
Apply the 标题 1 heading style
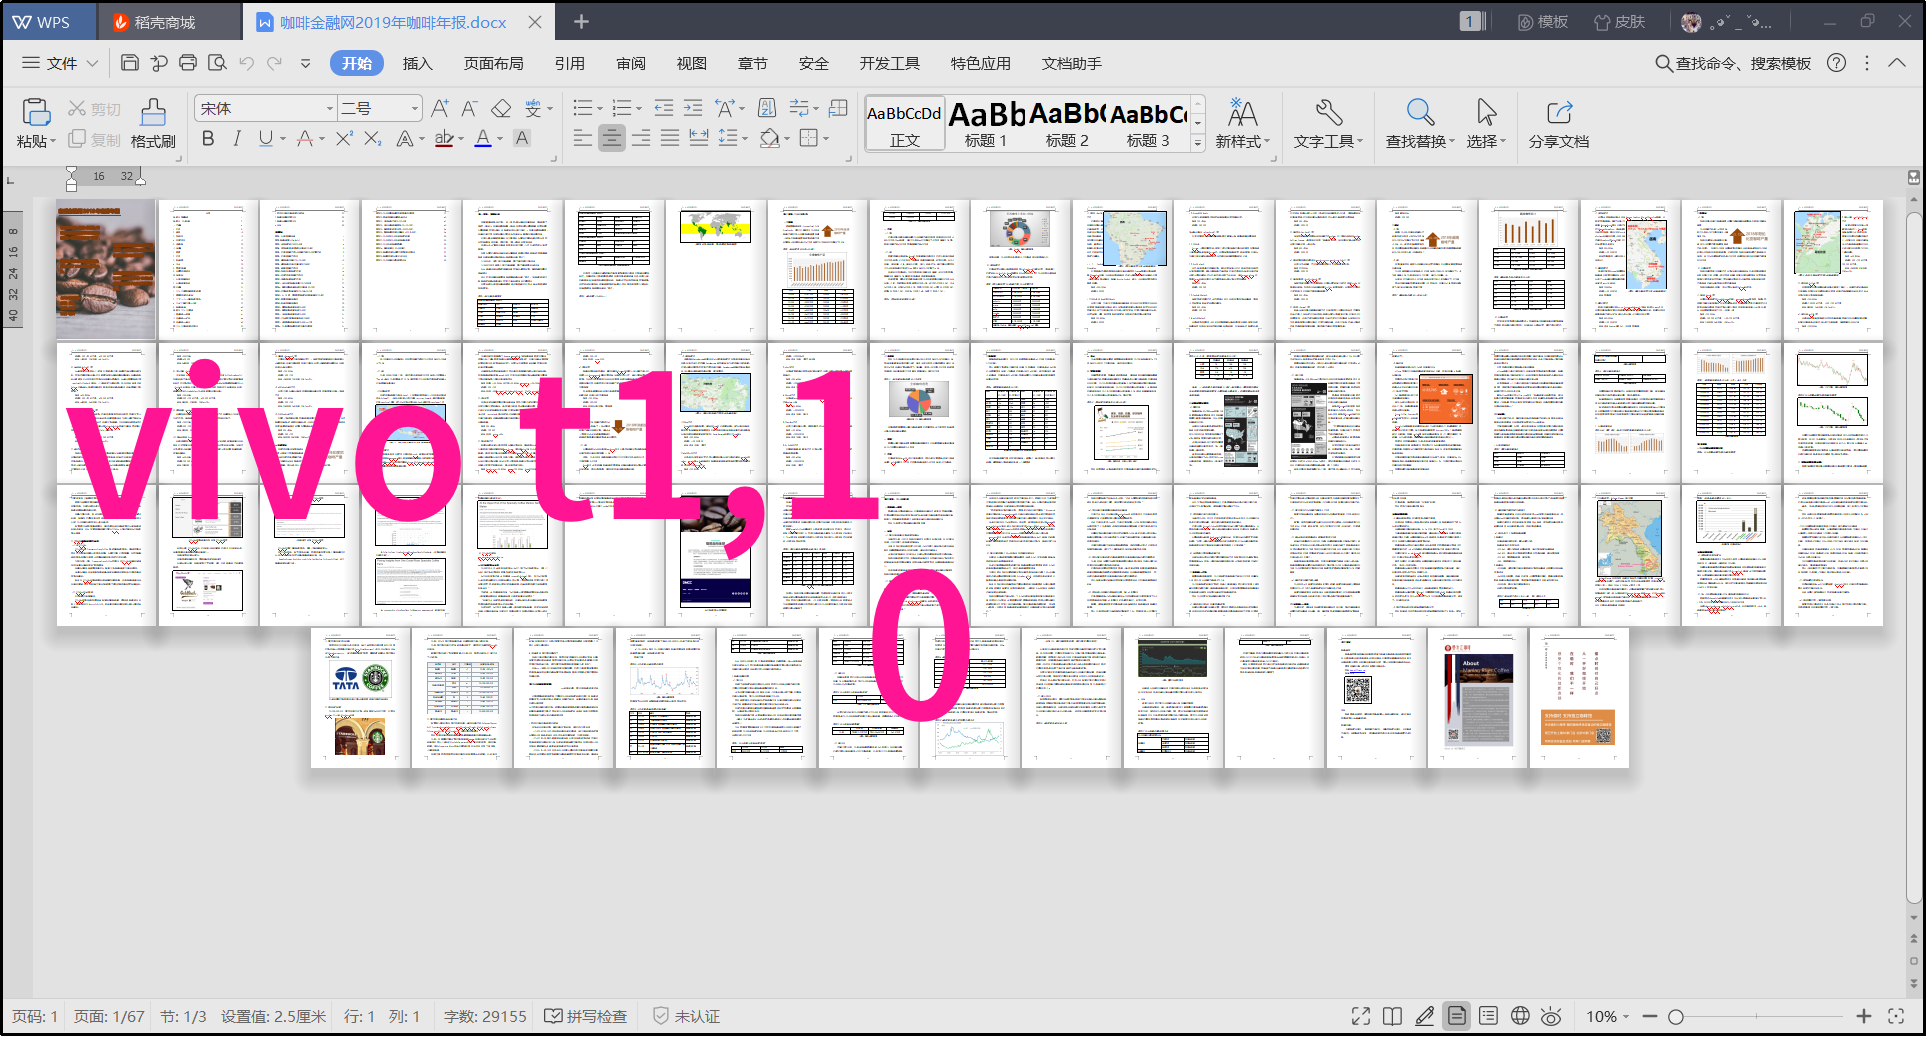pyautogui.click(x=986, y=124)
